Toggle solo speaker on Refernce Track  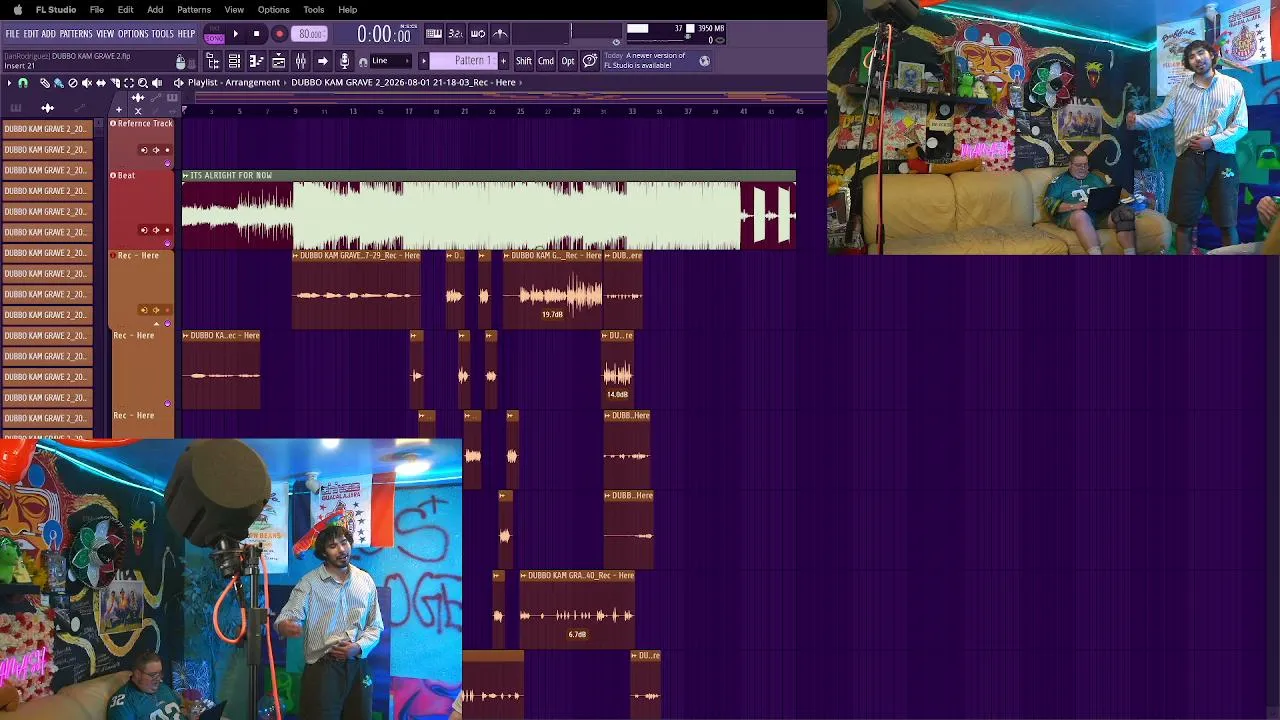[x=155, y=150]
